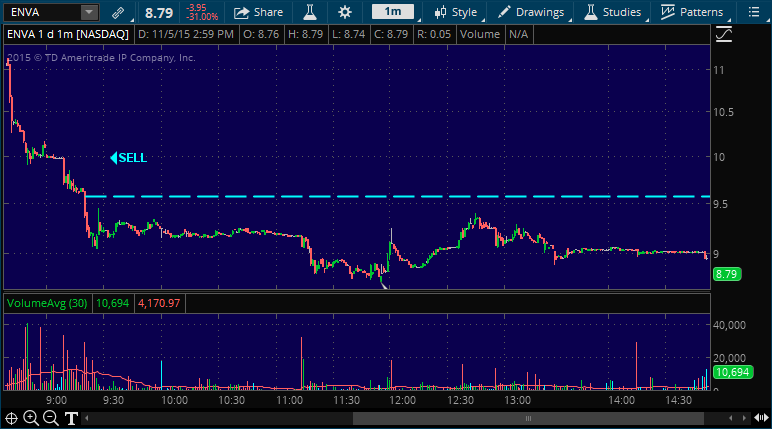Click the dashed cyan sell price line

(x=398, y=197)
